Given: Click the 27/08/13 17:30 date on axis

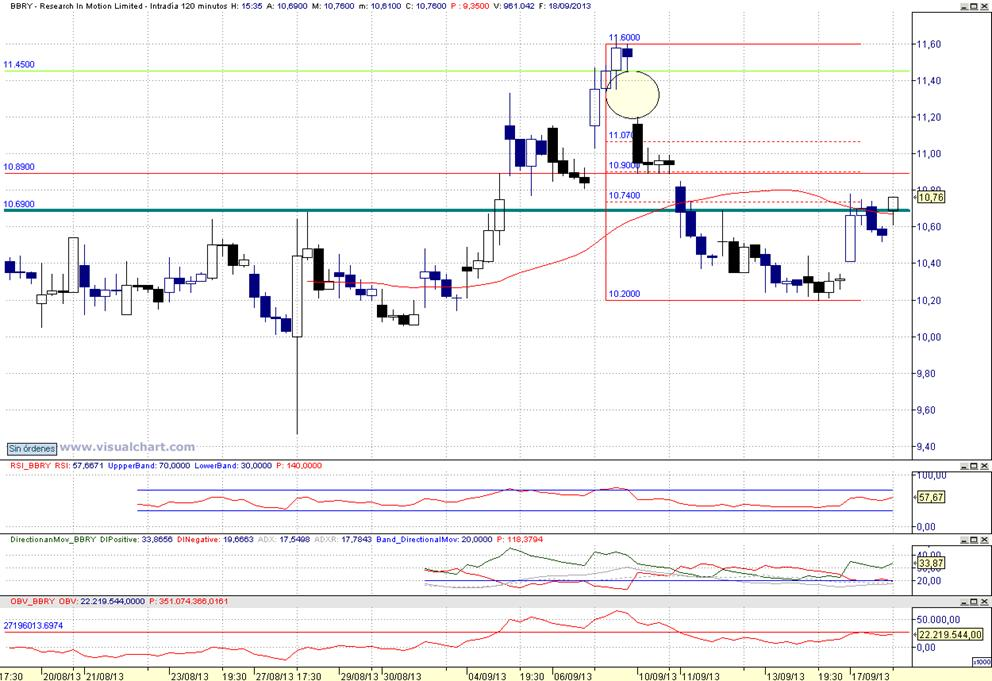Looking at the screenshot, I should (x=288, y=676).
